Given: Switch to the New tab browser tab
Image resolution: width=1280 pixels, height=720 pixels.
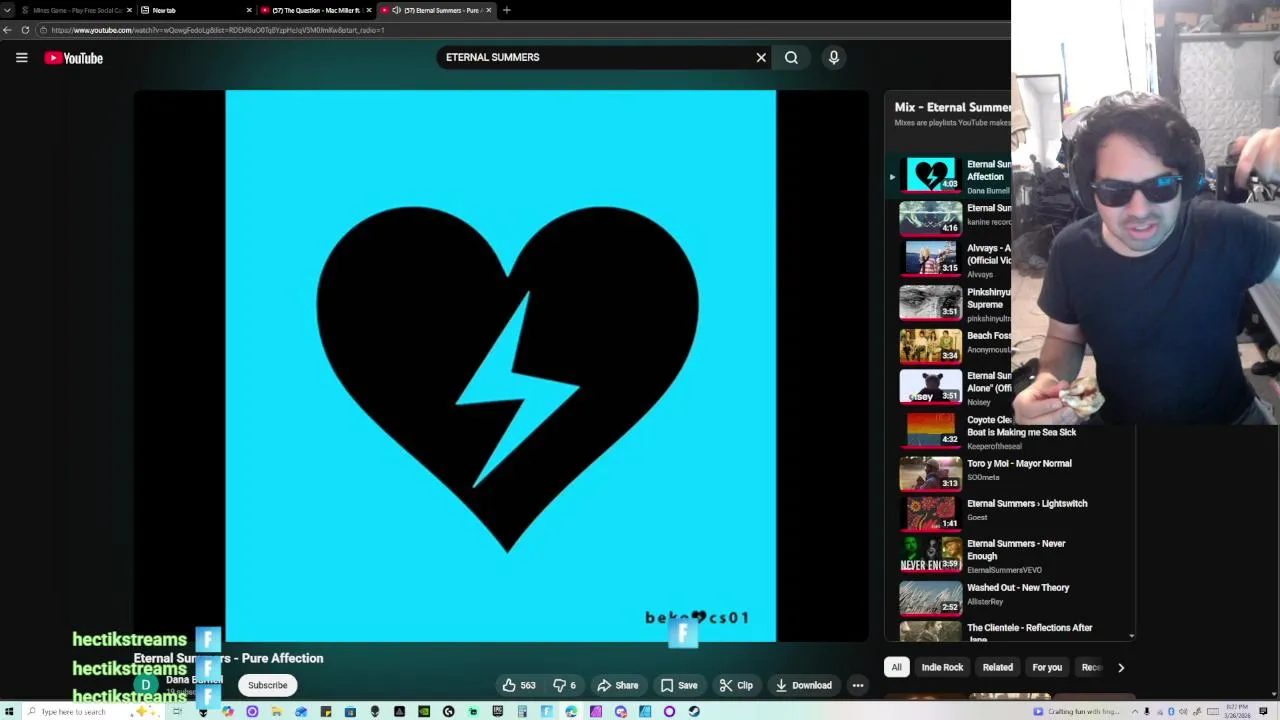Looking at the screenshot, I should (195, 10).
